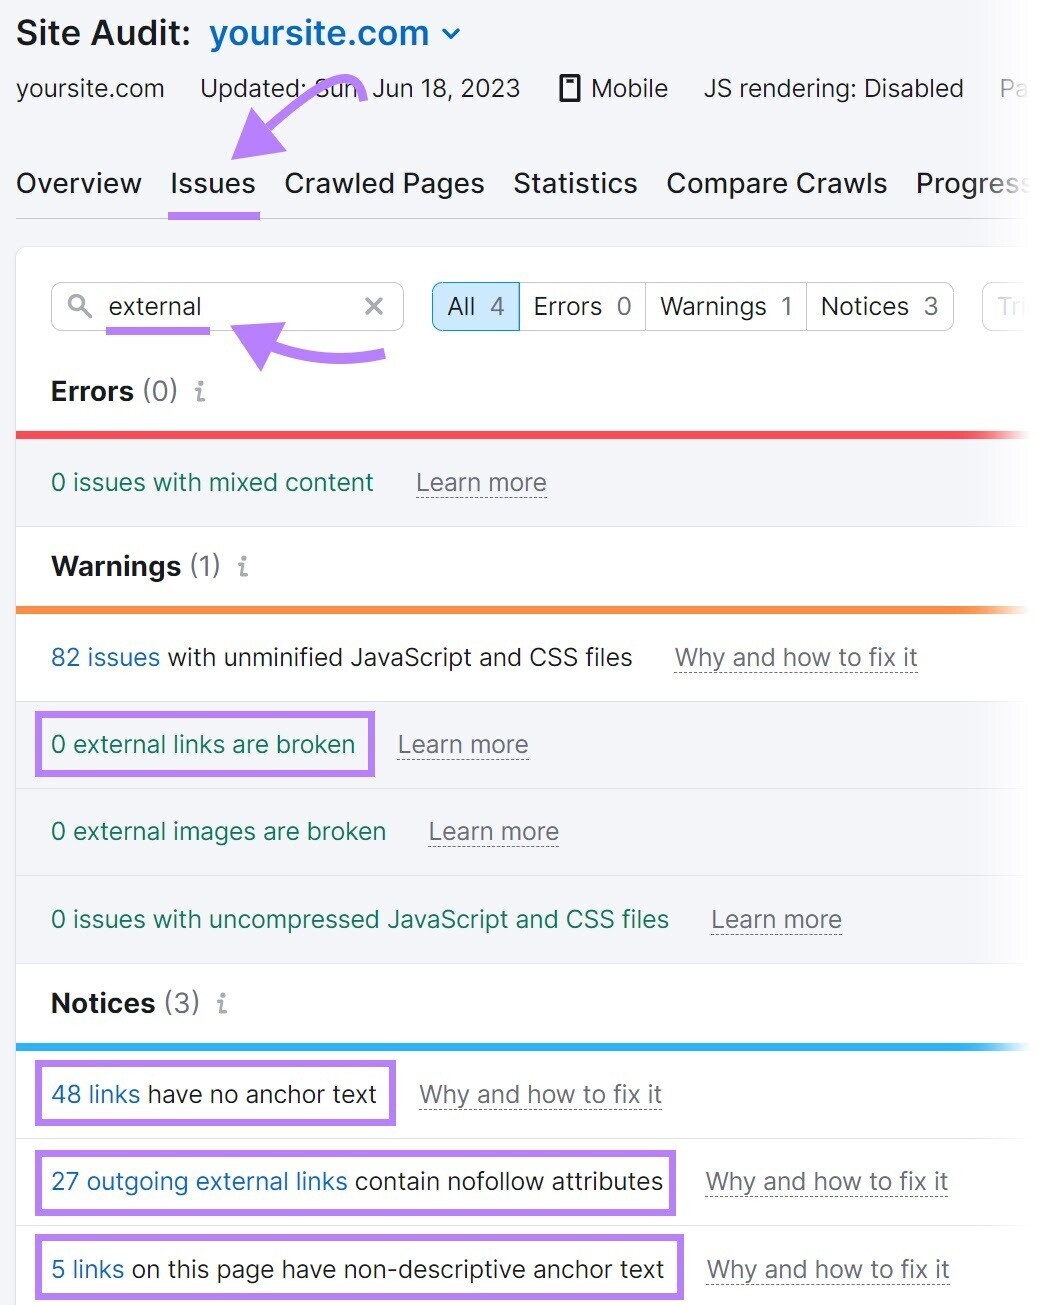Open the Compare Crawls tab
This screenshot has width=1038, height=1305.
point(776,183)
